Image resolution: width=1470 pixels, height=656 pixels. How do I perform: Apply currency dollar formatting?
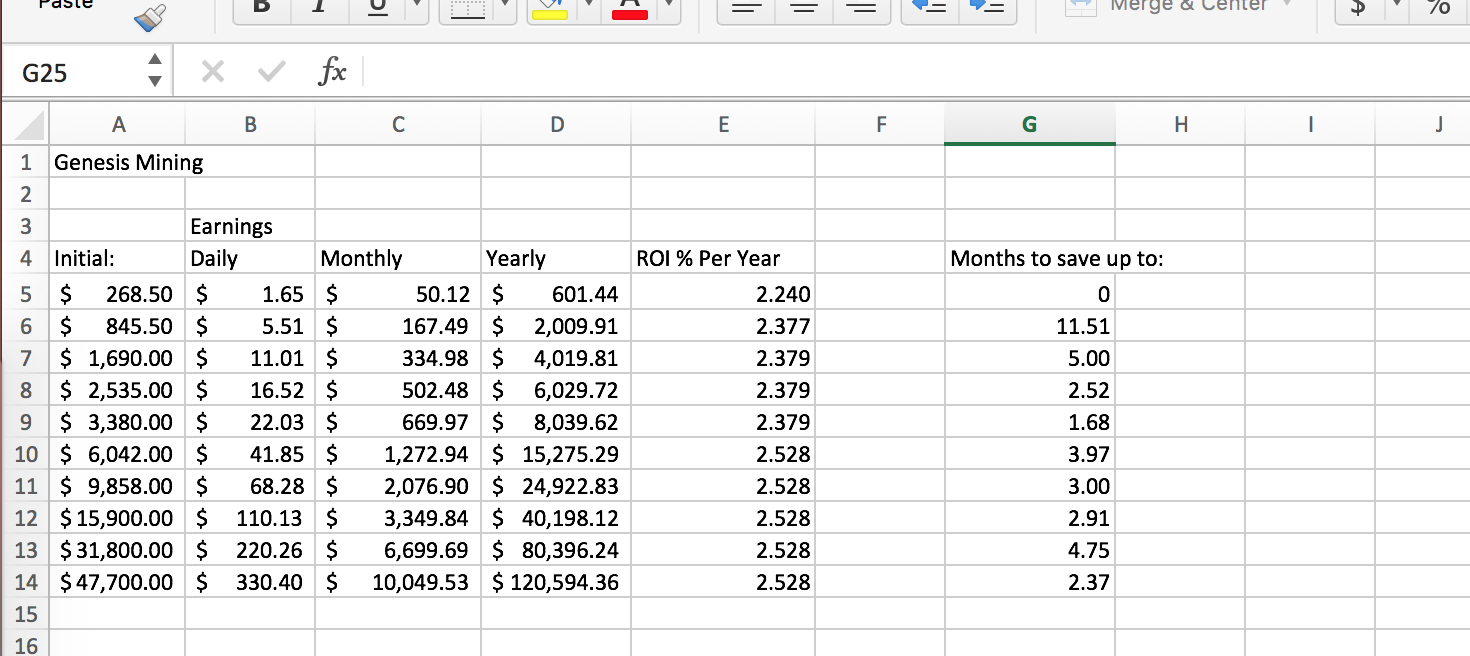[x=1358, y=7]
